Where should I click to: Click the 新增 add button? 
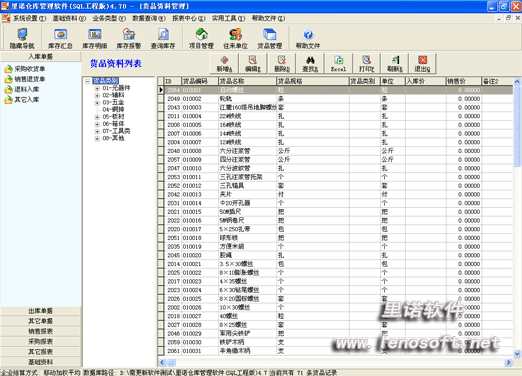[x=224, y=63]
